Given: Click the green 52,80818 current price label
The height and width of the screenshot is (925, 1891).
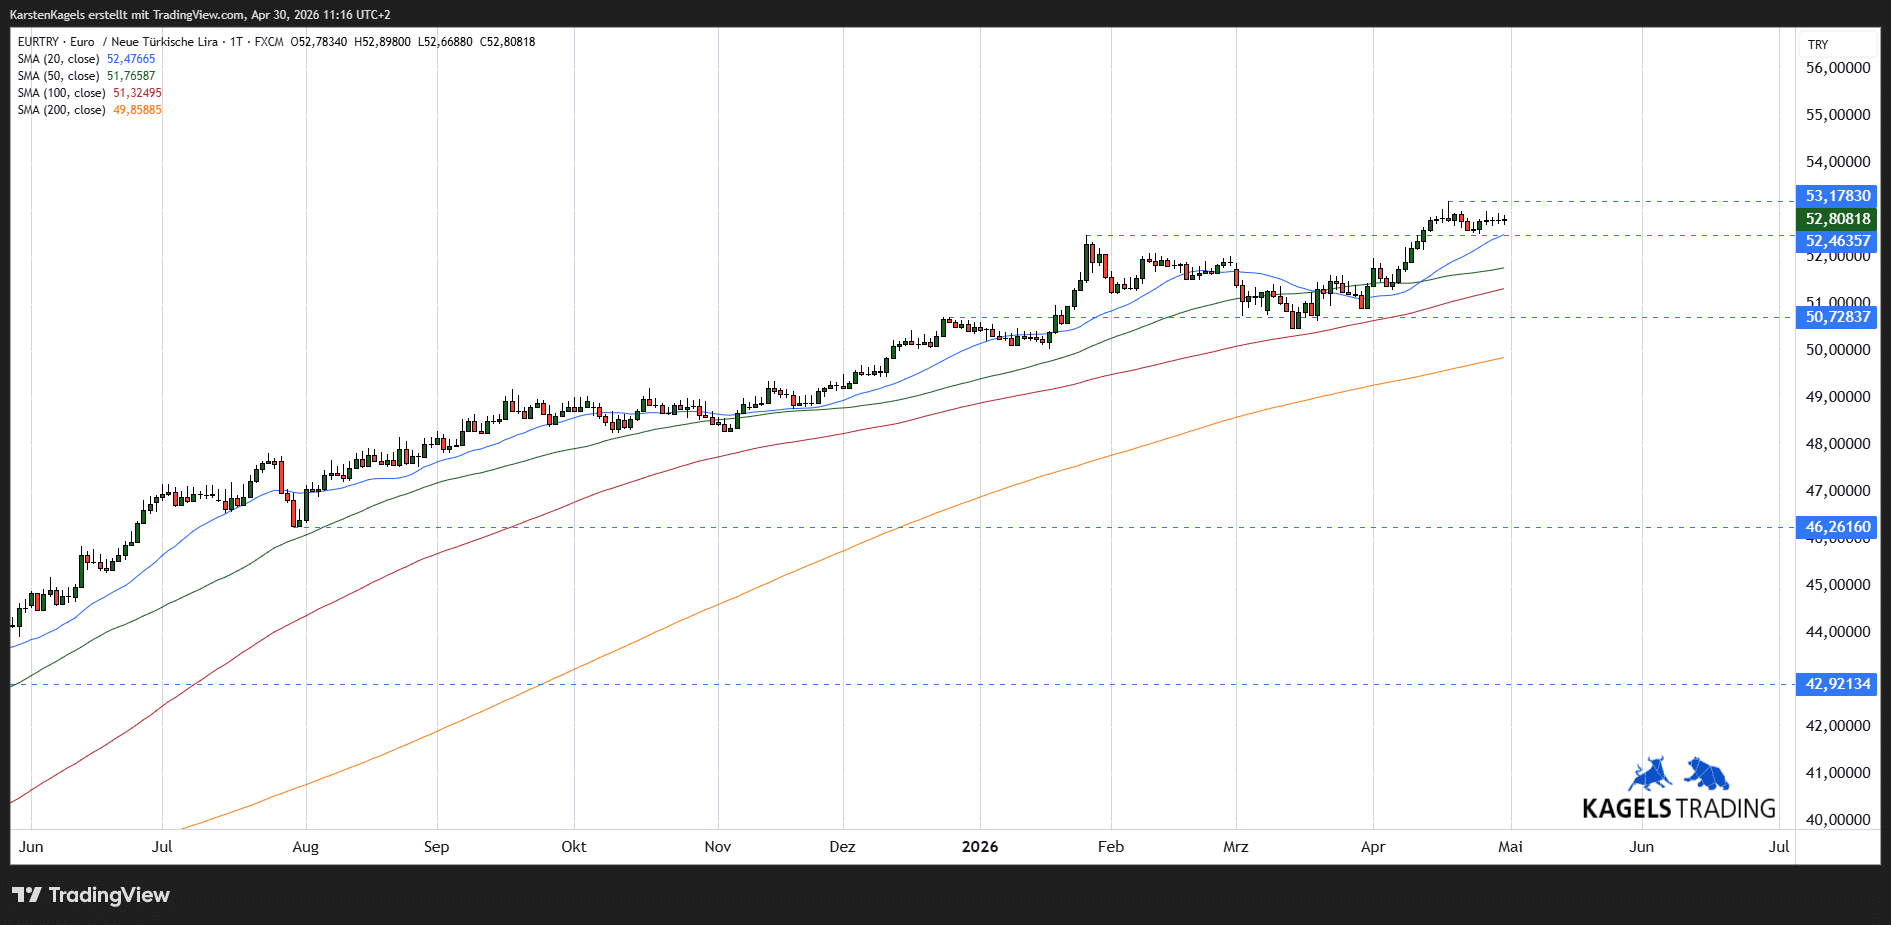Looking at the screenshot, I should coord(1837,219).
